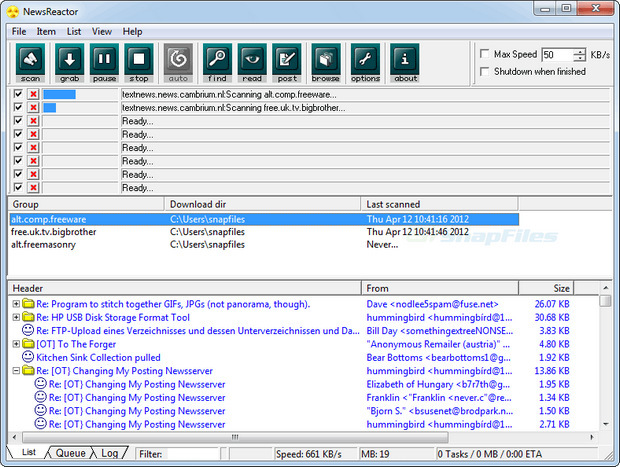The height and width of the screenshot is (467, 620).
Task: Click folder icon of HP USB Disk Storage
Action: [28, 317]
